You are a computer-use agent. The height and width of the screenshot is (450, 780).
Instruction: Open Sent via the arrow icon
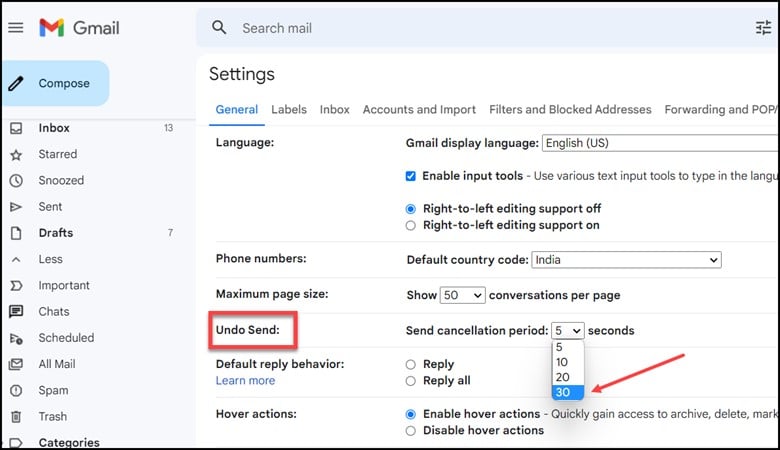pyautogui.click(x=16, y=207)
